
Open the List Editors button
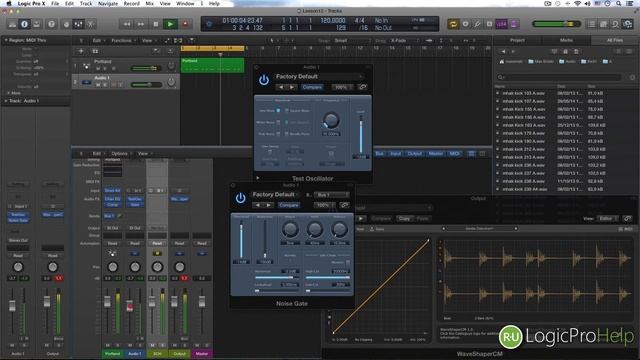tap(591, 24)
